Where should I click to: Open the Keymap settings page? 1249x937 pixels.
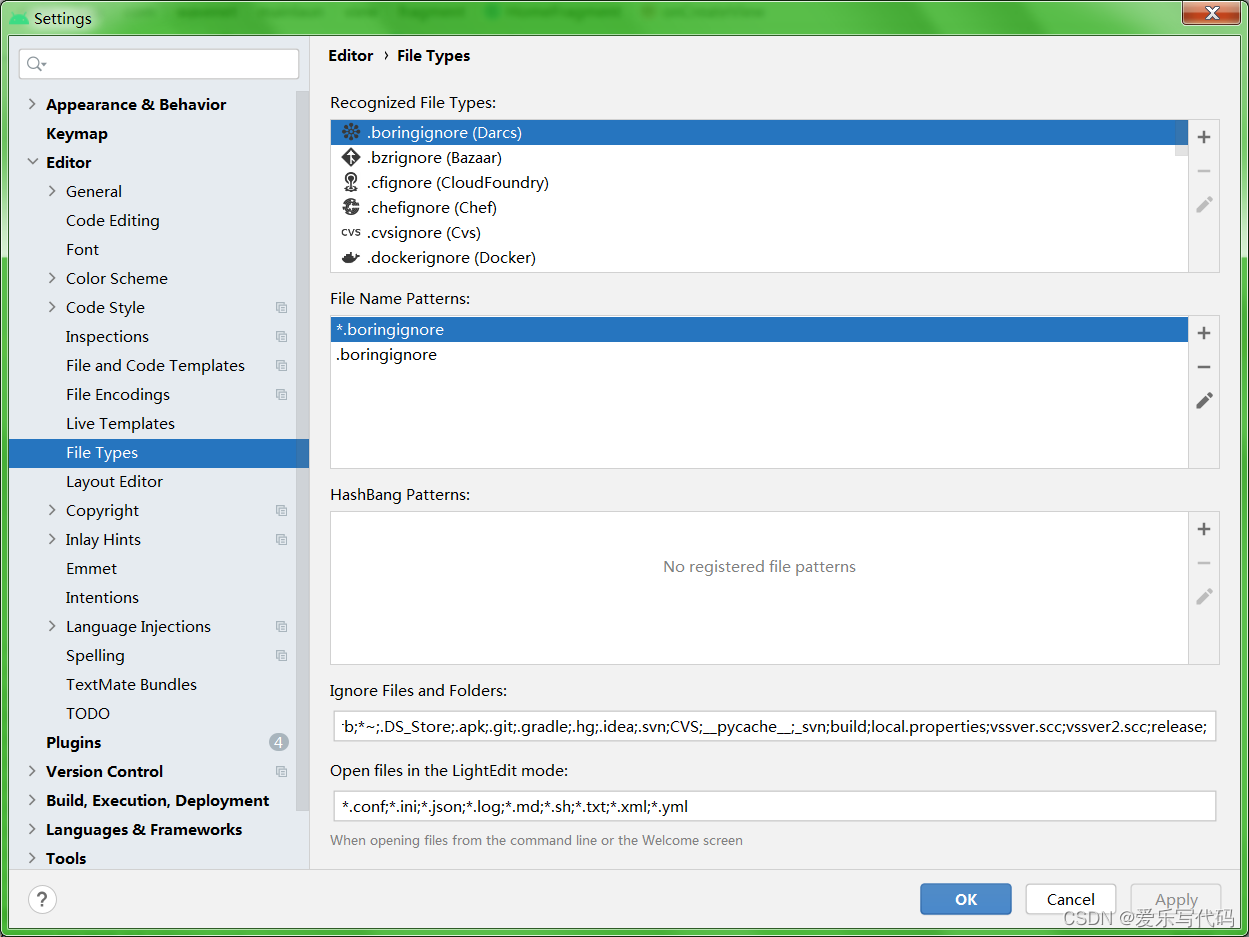click(x=77, y=133)
